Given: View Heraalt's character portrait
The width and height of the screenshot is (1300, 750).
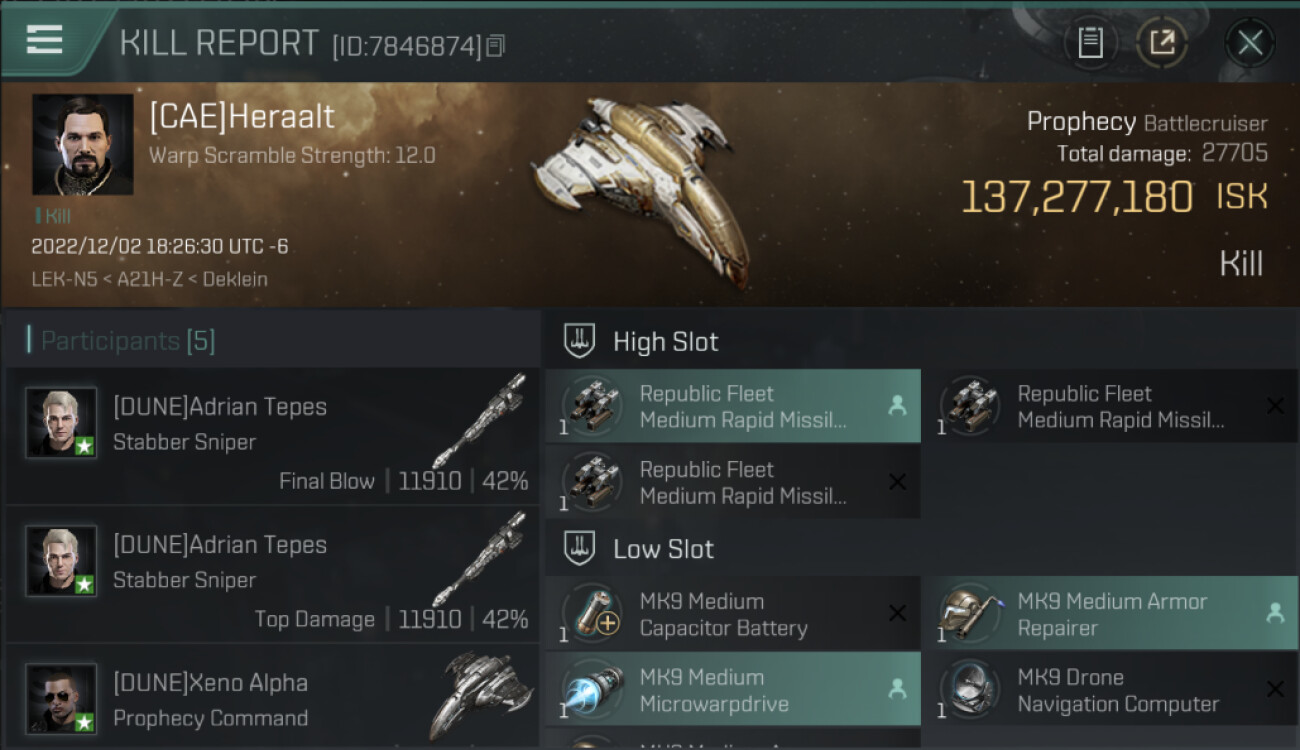Looking at the screenshot, I should pyautogui.click(x=82, y=144).
